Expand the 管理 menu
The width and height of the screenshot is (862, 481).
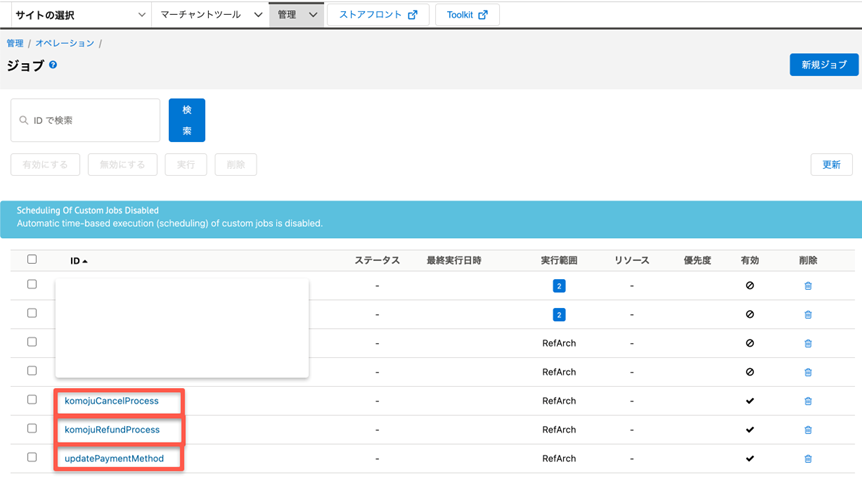tap(297, 15)
